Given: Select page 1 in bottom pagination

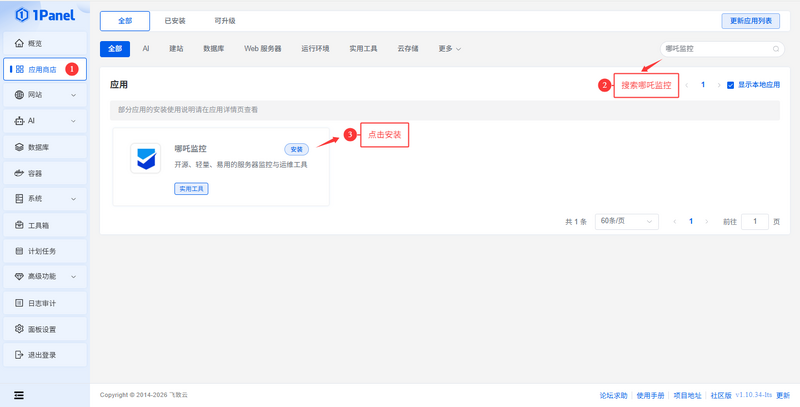Looking at the screenshot, I should pos(691,221).
